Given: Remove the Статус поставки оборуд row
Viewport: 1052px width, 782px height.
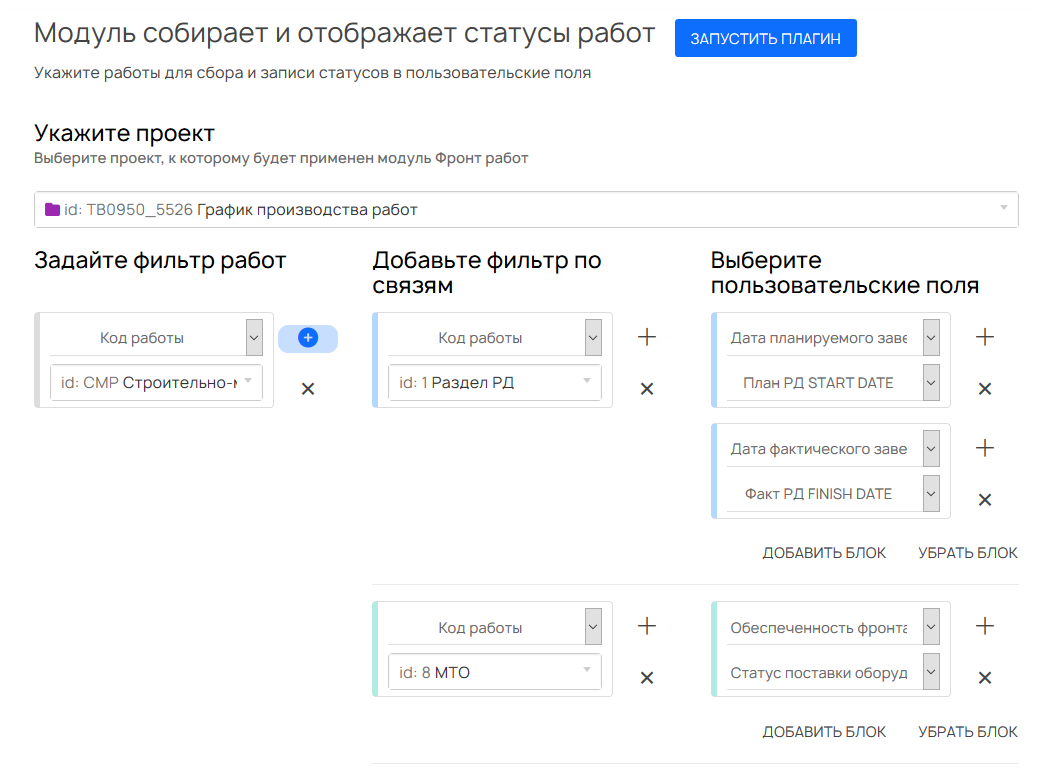Looking at the screenshot, I should coord(985,678).
